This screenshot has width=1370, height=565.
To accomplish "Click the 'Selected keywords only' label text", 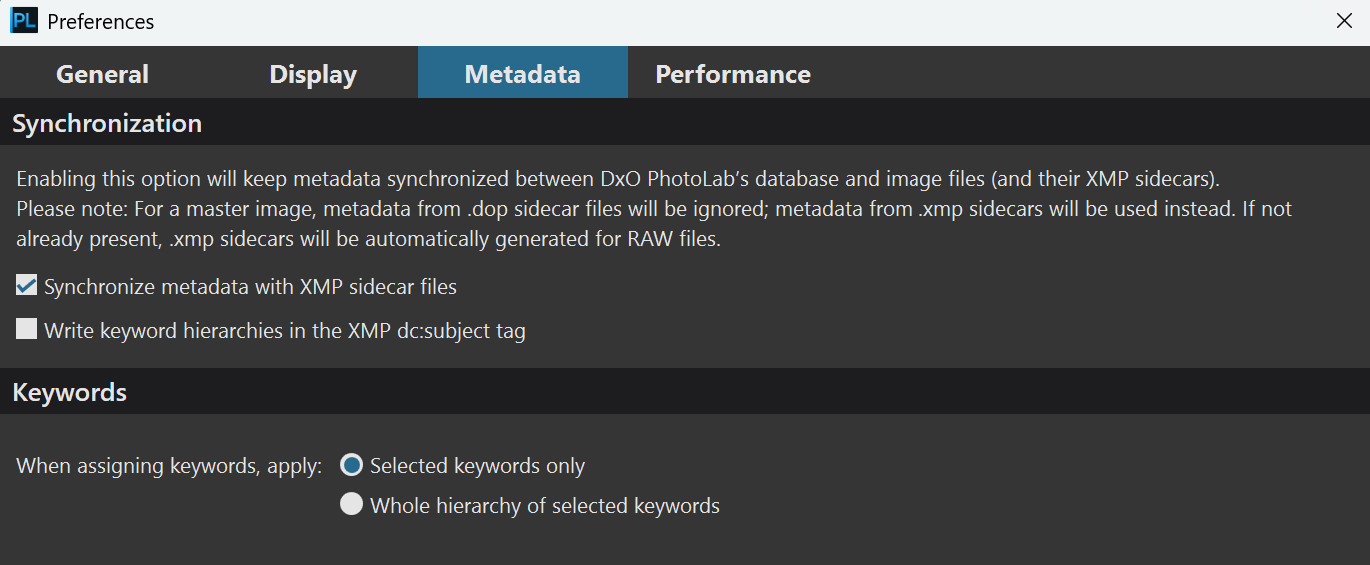I will point(478,466).
